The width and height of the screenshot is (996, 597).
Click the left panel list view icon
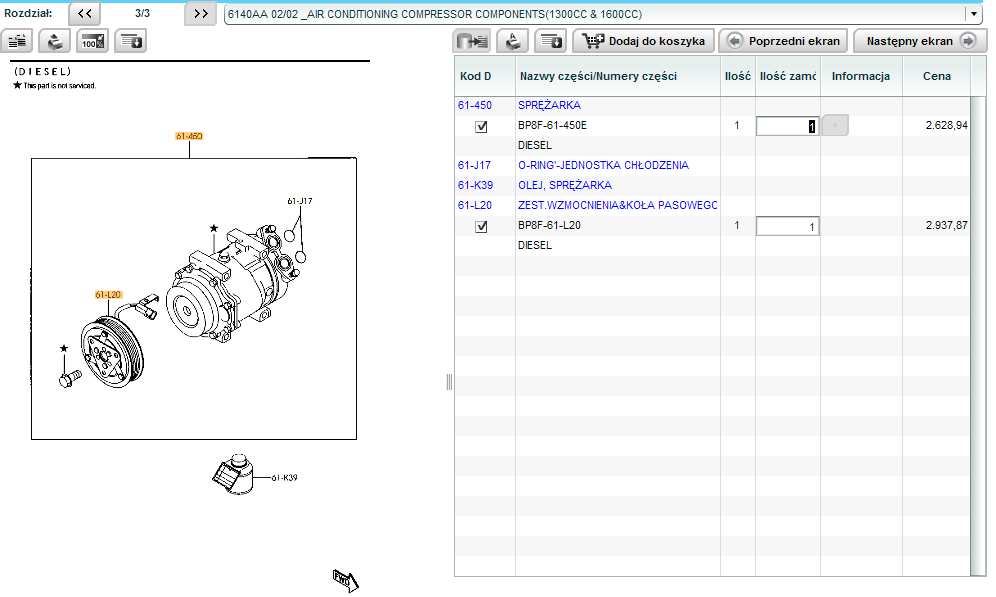(x=20, y=41)
